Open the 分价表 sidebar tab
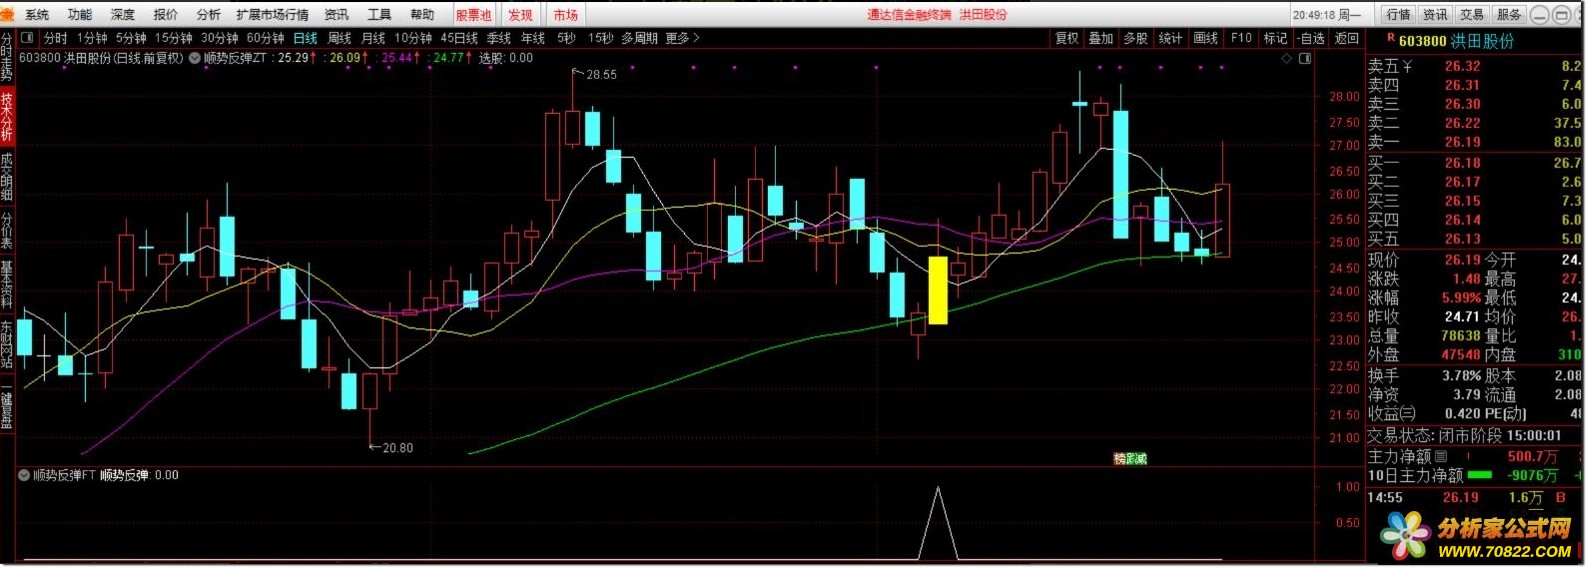The height and width of the screenshot is (568, 1588). point(7,231)
